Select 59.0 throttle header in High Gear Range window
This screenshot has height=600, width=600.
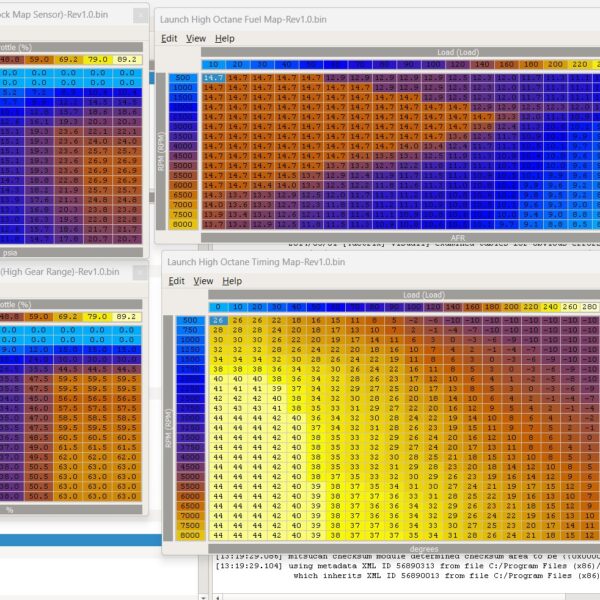pyautogui.click(x=39, y=317)
